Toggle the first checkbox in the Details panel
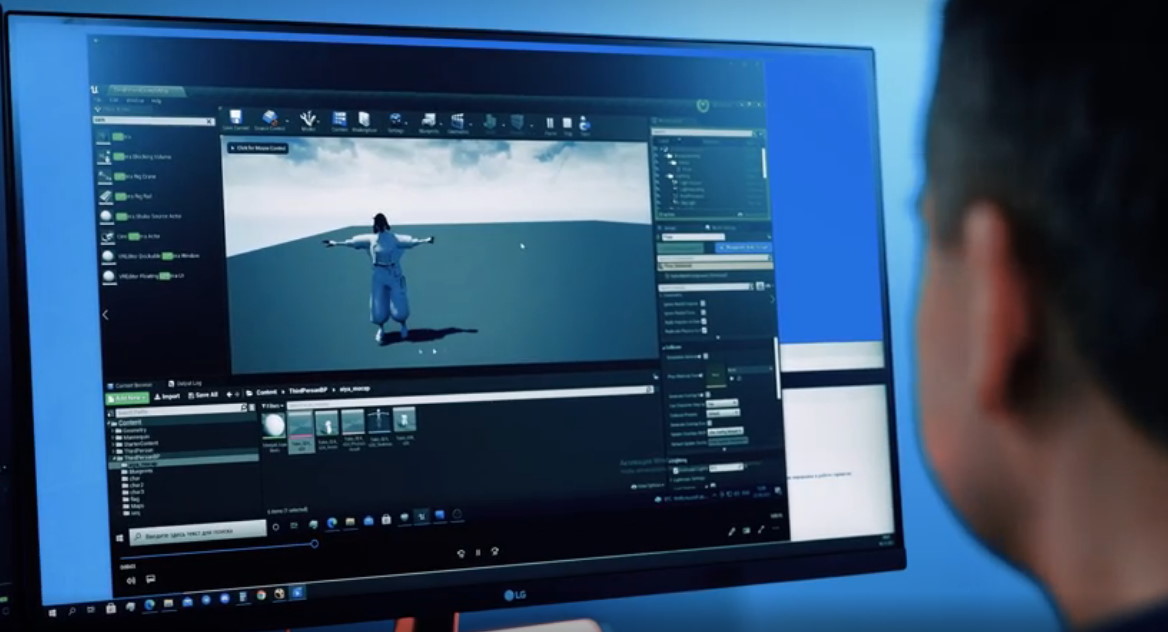This screenshot has height=632, width=1168. tap(703, 303)
